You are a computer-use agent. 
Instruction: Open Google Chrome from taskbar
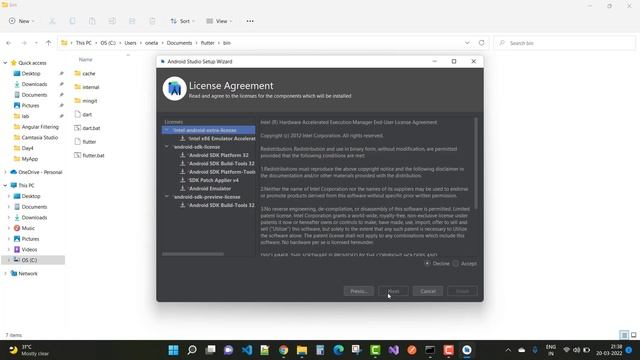[x=283, y=350]
